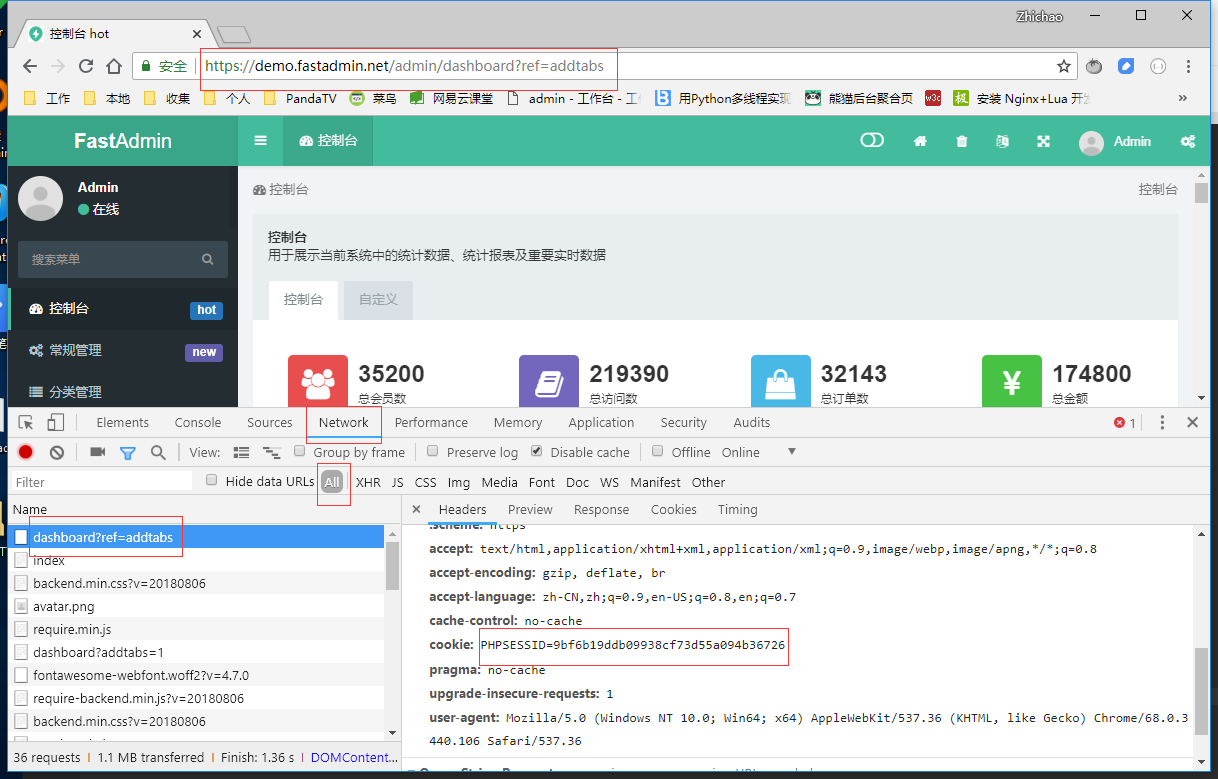
Task: Open the blue pen extension icon
Action: point(1126,66)
